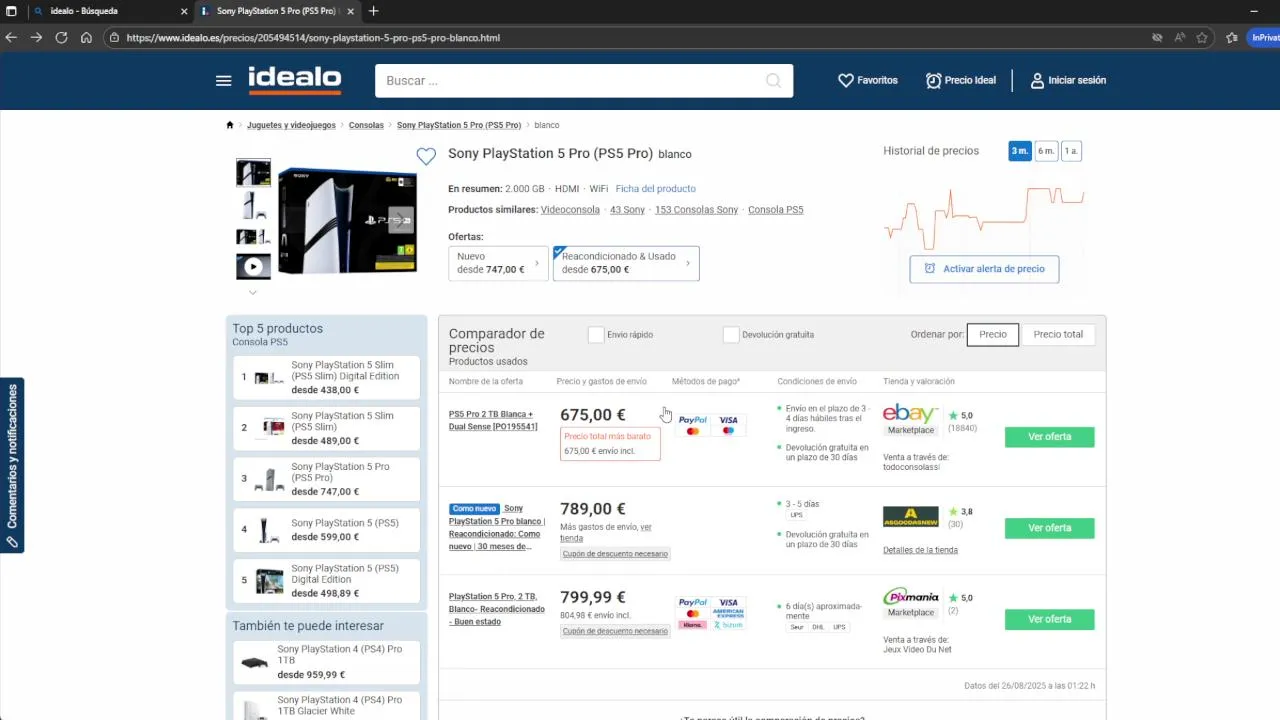Add product to favorites with heart icon
1280x720 pixels.
click(426, 156)
